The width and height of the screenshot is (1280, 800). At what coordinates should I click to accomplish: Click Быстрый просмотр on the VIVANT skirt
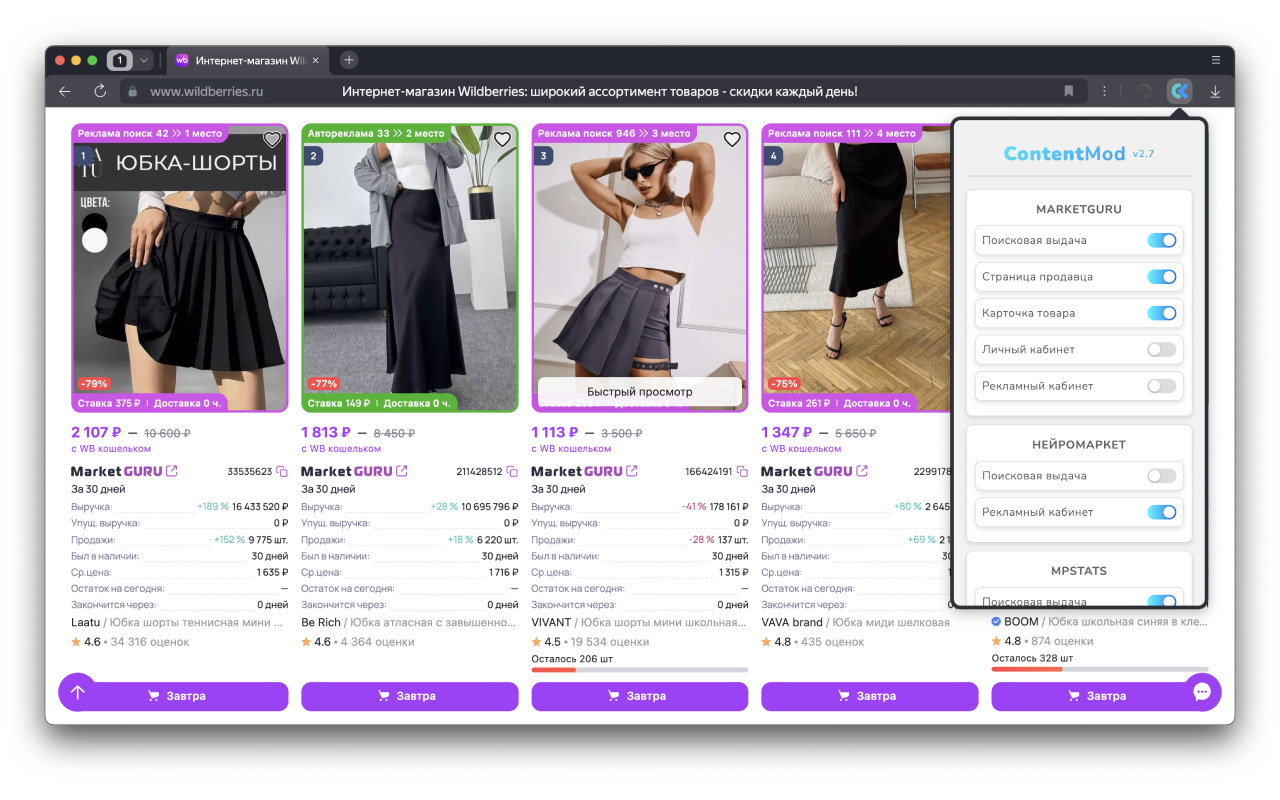coord(640,392)
